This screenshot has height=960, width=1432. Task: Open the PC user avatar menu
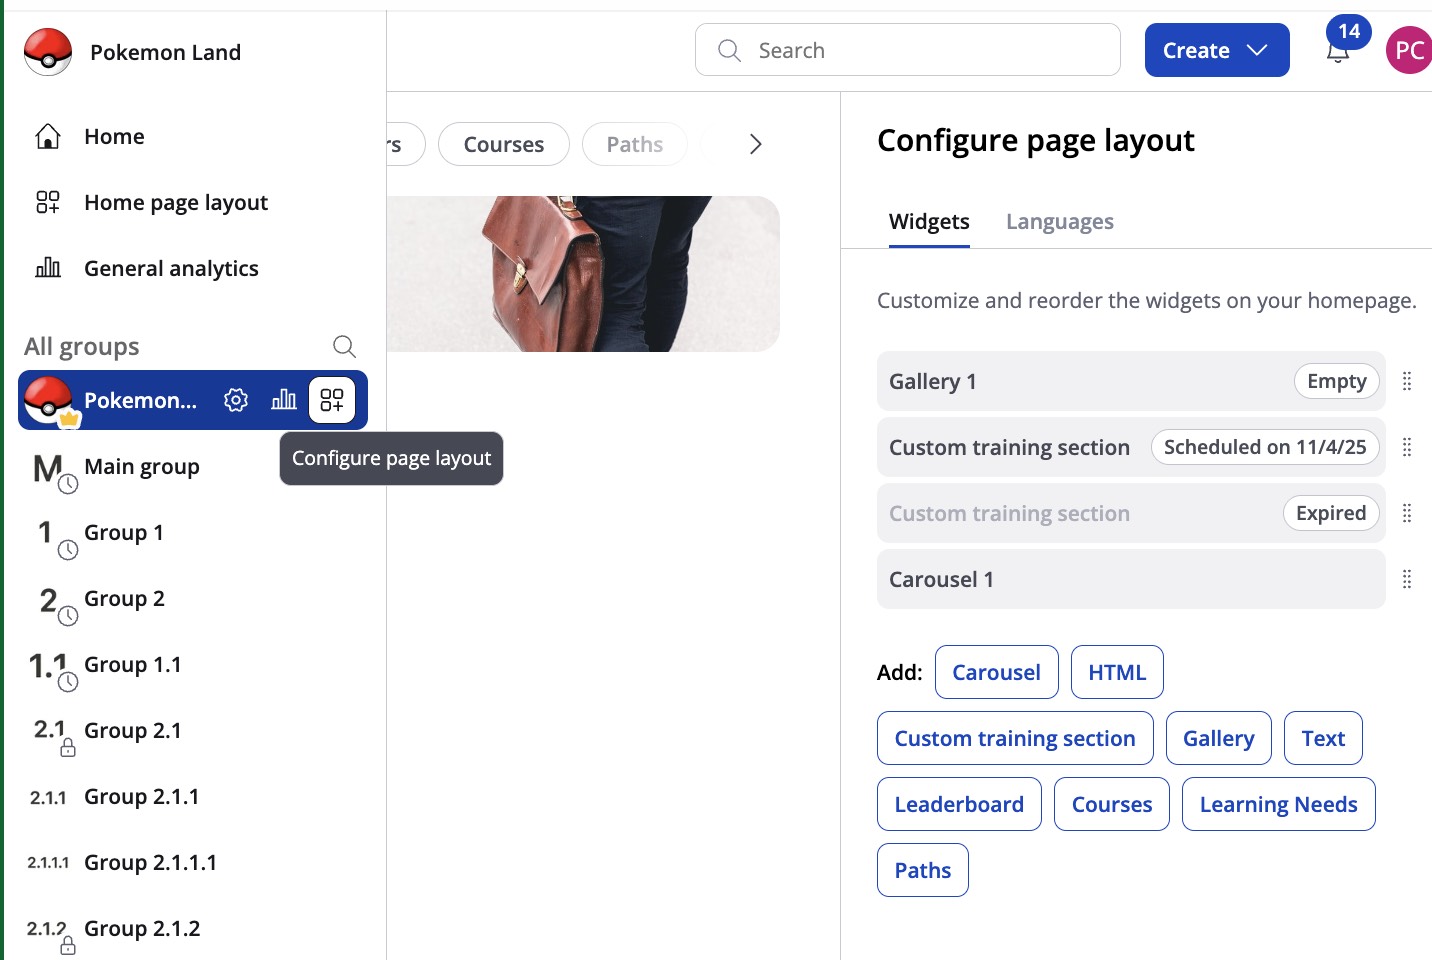pos(1409,50)
